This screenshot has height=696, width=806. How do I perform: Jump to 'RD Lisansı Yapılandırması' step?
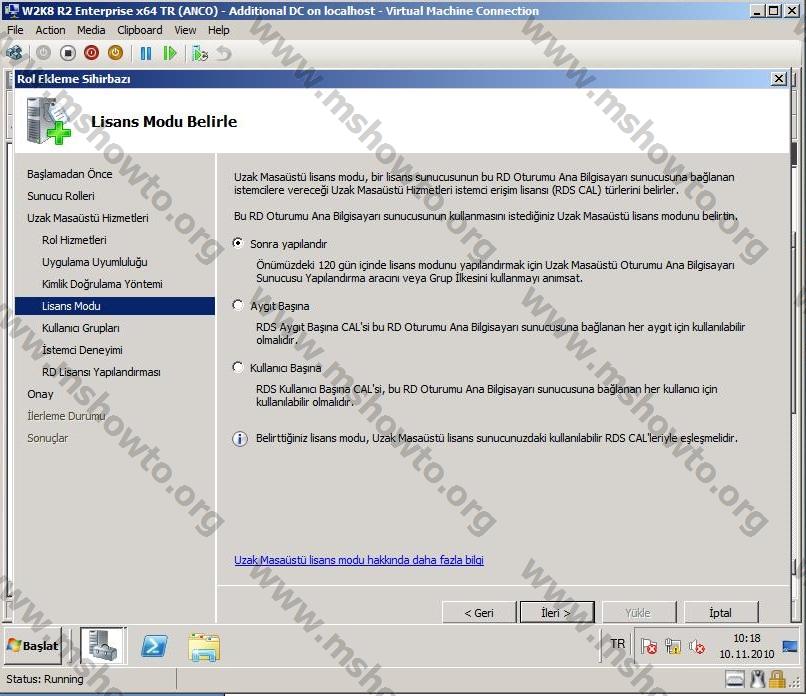101,372
